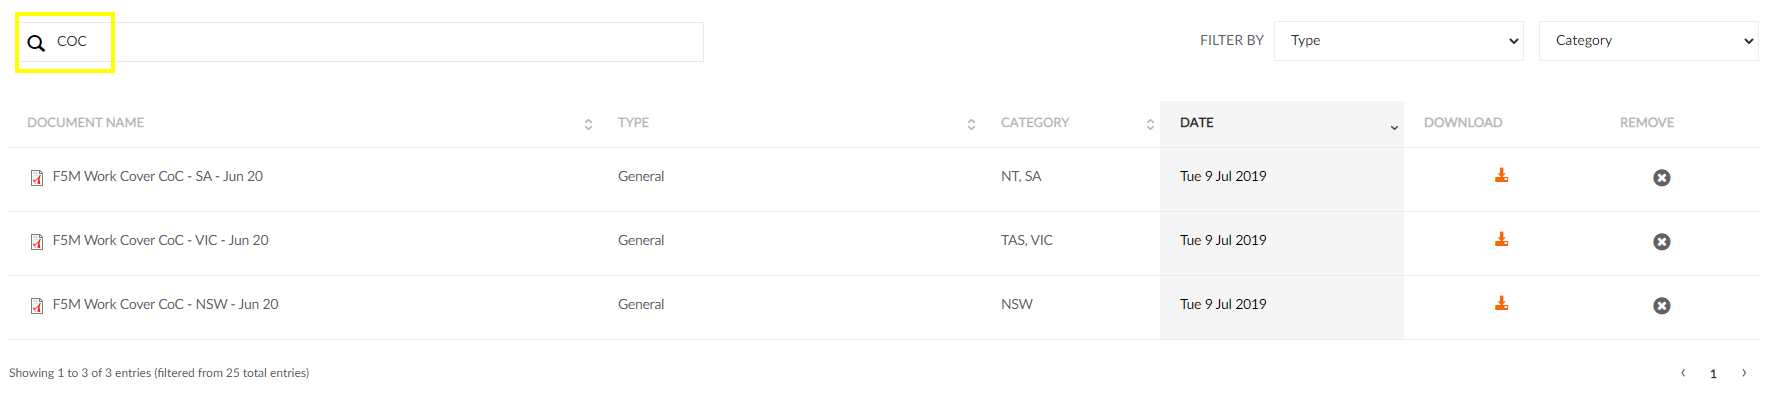Click the PDF icon beside the VIC document
Viewport: 1786px width, 400px height.
click(x=37, y=242)
